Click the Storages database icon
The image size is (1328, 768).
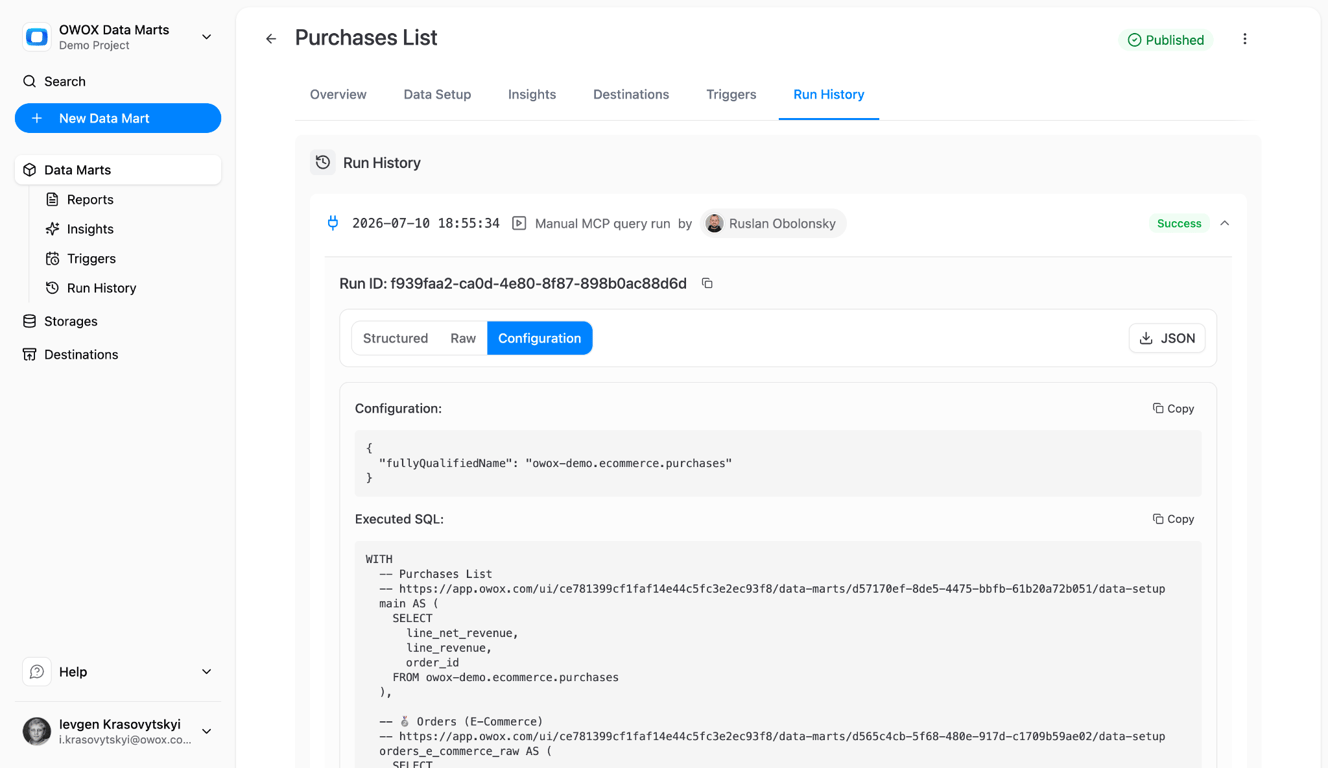(x=30, y=321)
